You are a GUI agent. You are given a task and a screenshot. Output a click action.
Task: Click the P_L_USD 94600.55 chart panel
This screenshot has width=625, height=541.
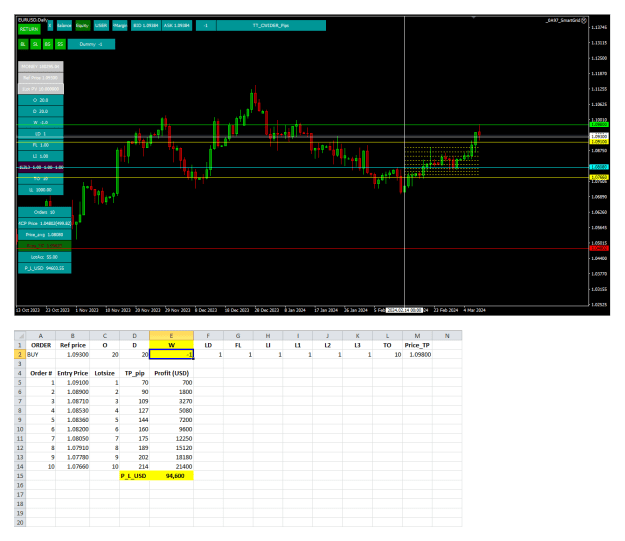pos(45,268)
